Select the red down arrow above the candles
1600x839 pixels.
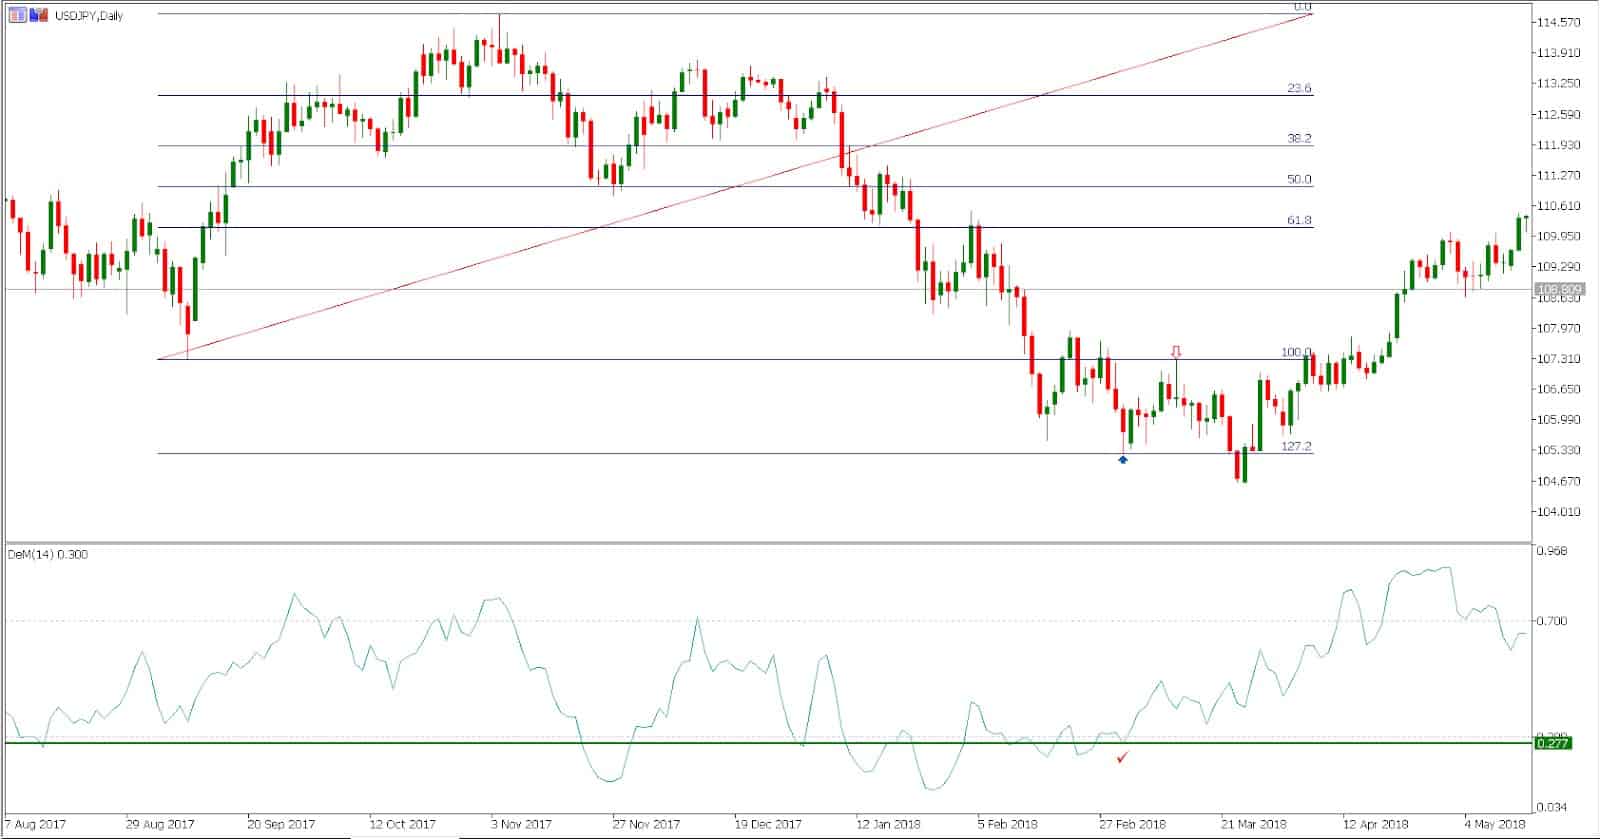pos(1176,352)
